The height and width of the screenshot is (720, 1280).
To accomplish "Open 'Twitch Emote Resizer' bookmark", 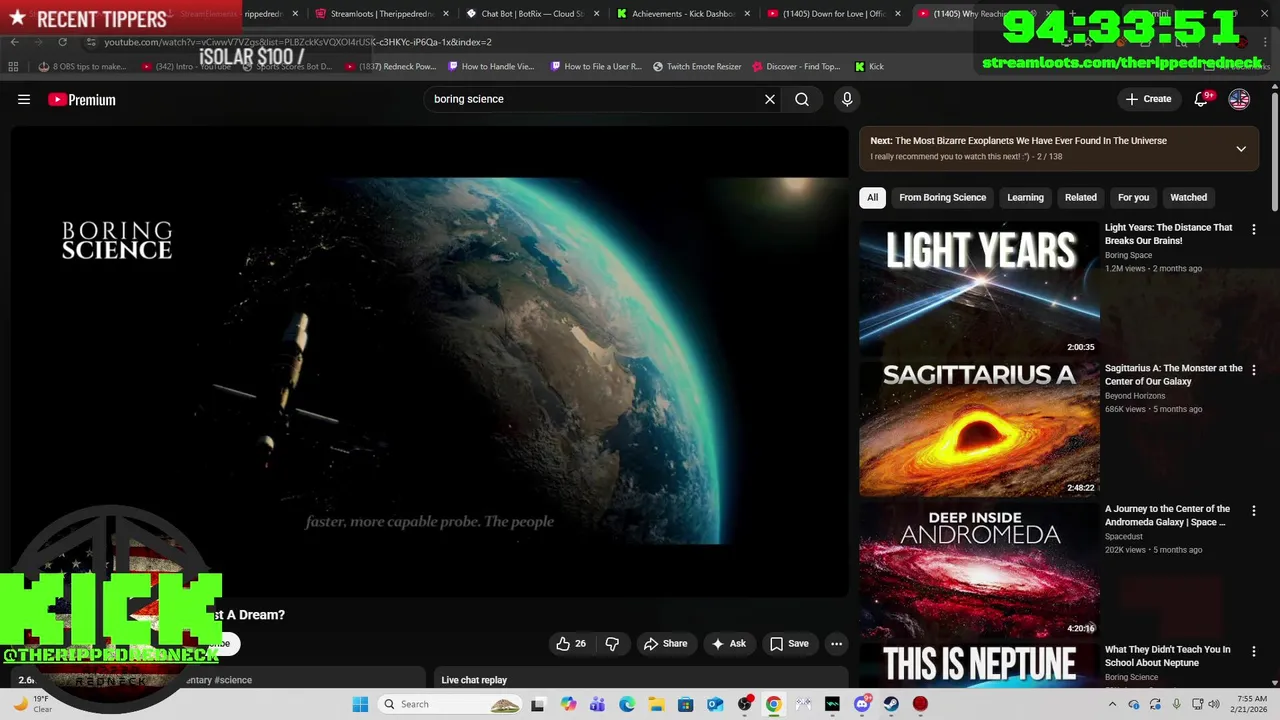I will pos(697,66).
